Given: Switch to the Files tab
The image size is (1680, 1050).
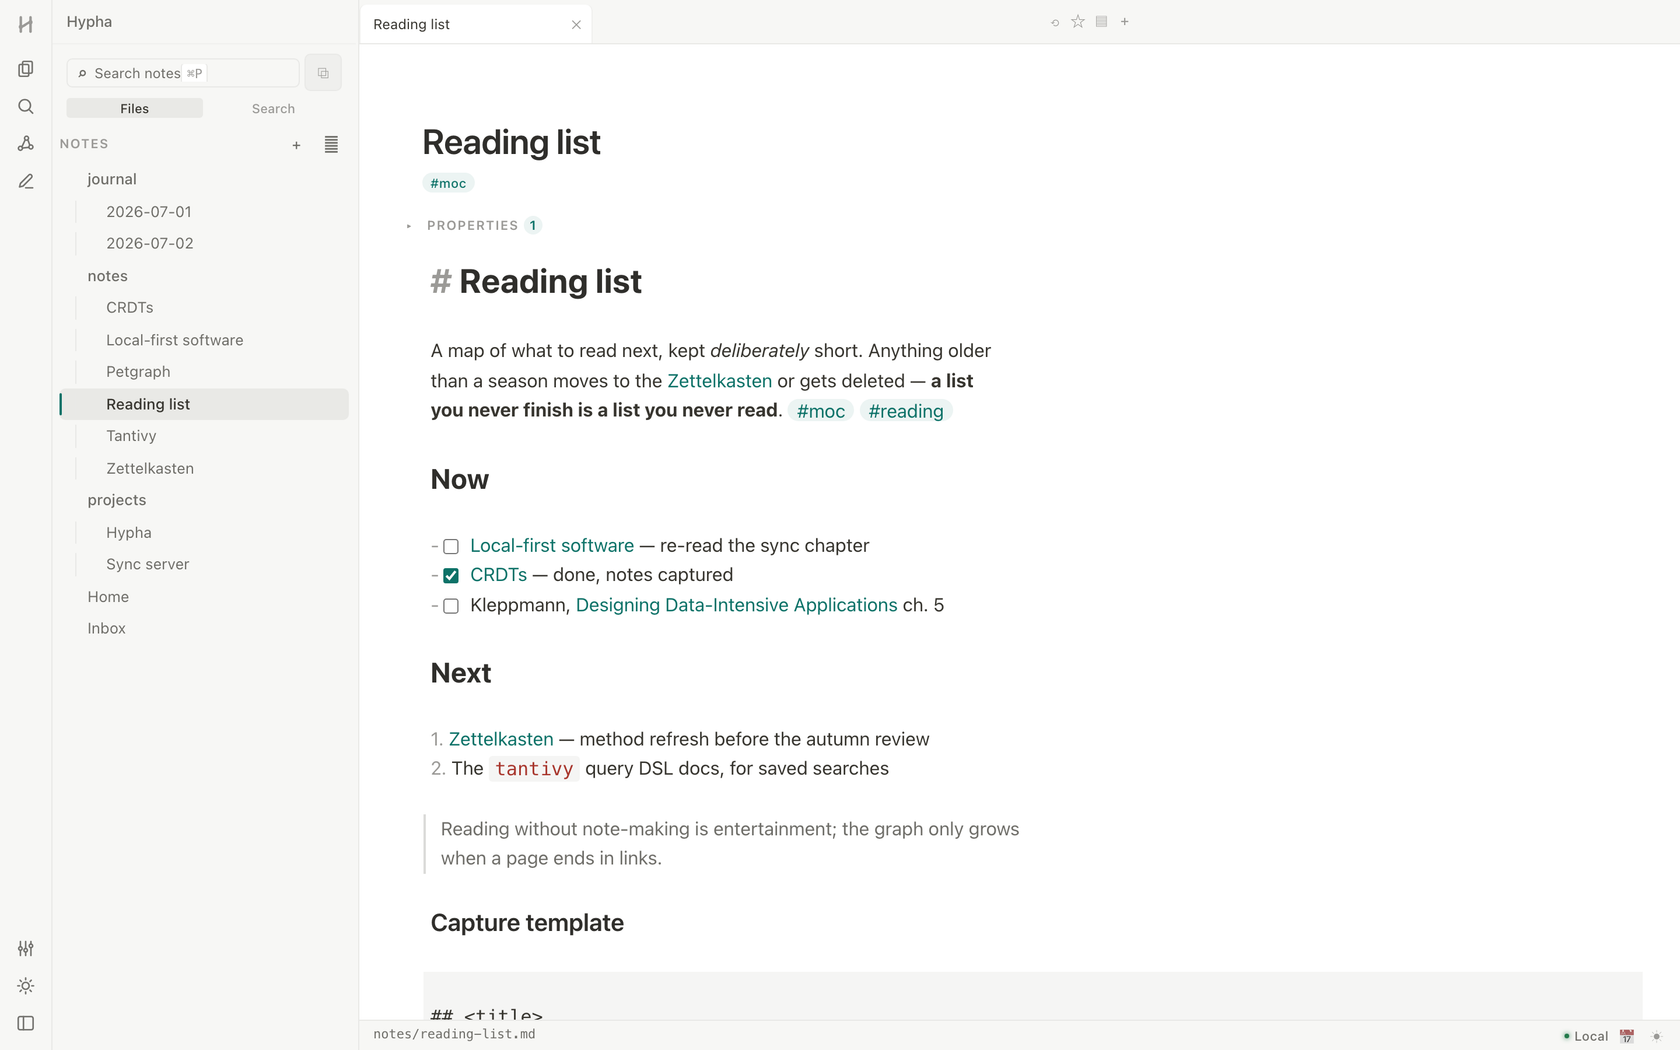Looking at the screenshot, I should (x=135, y=108).
